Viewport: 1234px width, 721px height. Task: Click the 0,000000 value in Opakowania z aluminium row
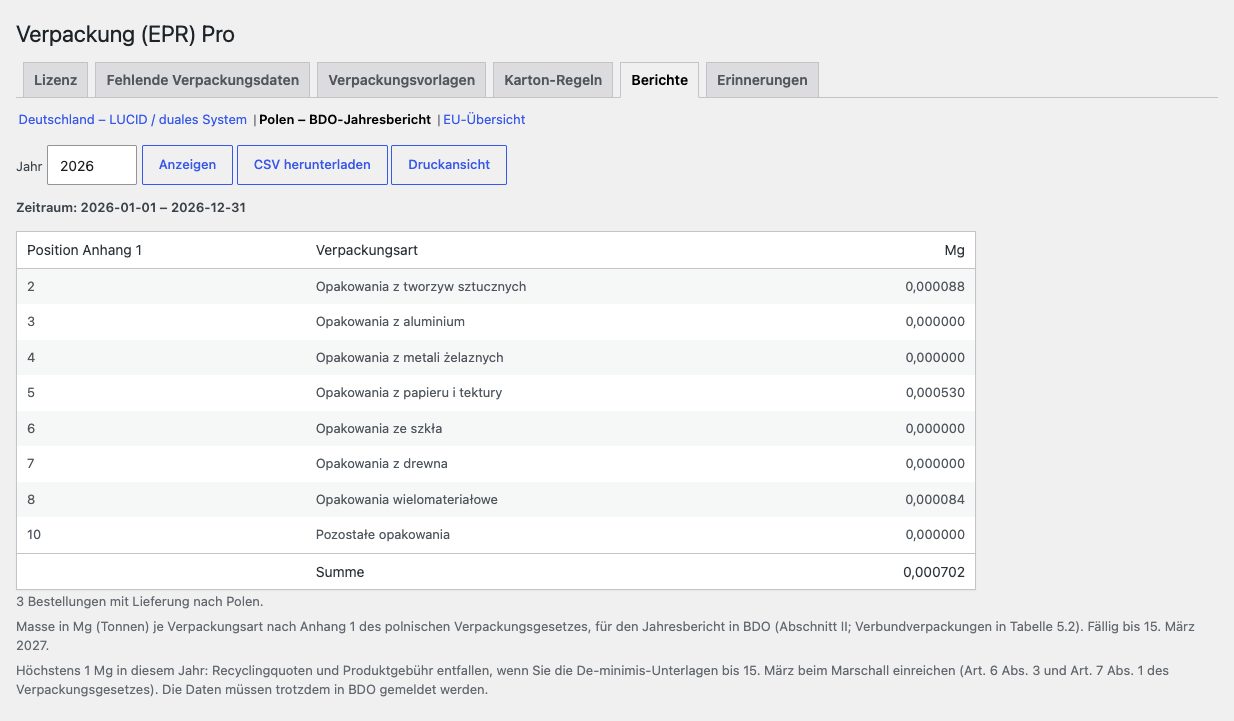[935, 322]
